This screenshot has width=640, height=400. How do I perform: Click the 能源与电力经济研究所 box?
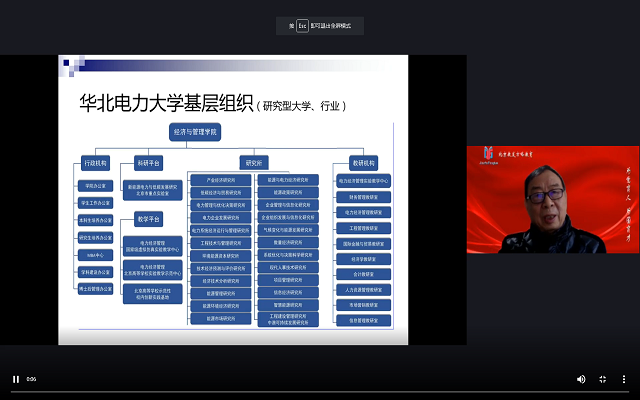click(x=288, y=180)
